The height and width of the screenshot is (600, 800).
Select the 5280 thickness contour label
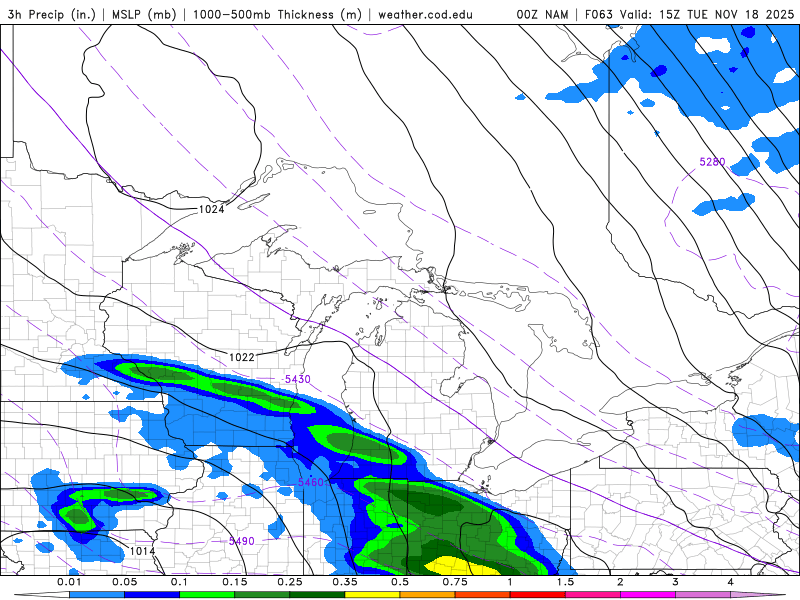tap(712, 162)
